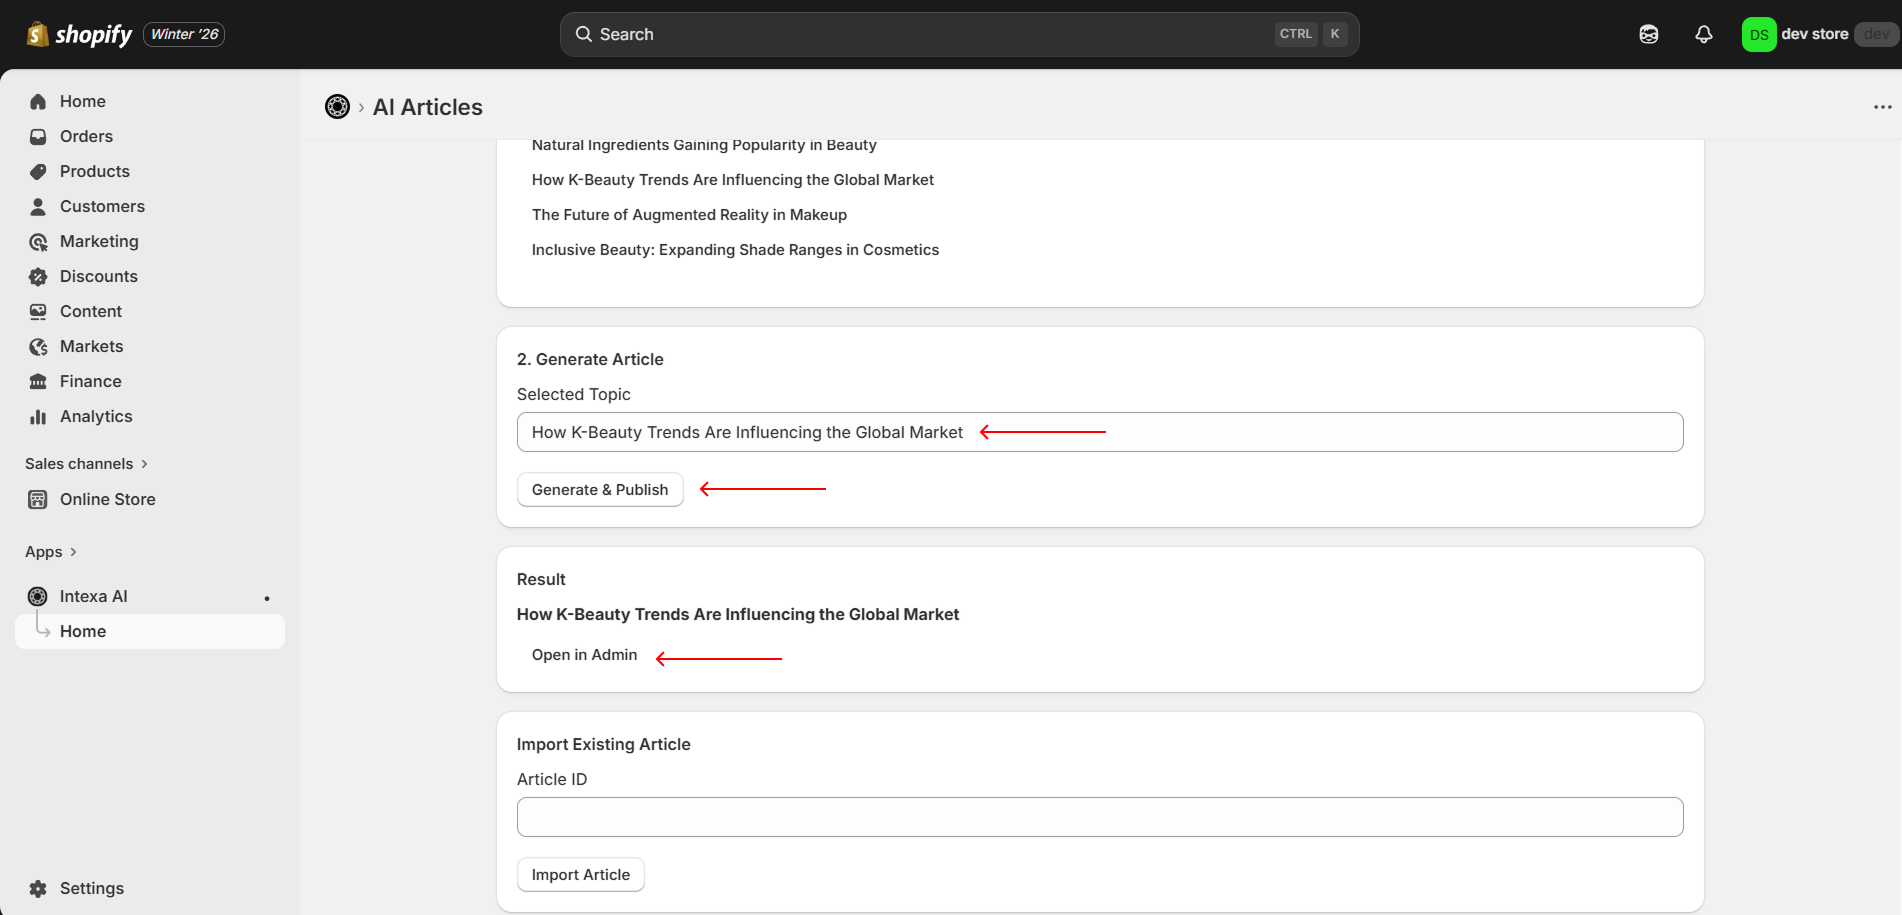Open the Discounts page
The width and height of the screenshot is (1902, 915).
coord(98,276)
